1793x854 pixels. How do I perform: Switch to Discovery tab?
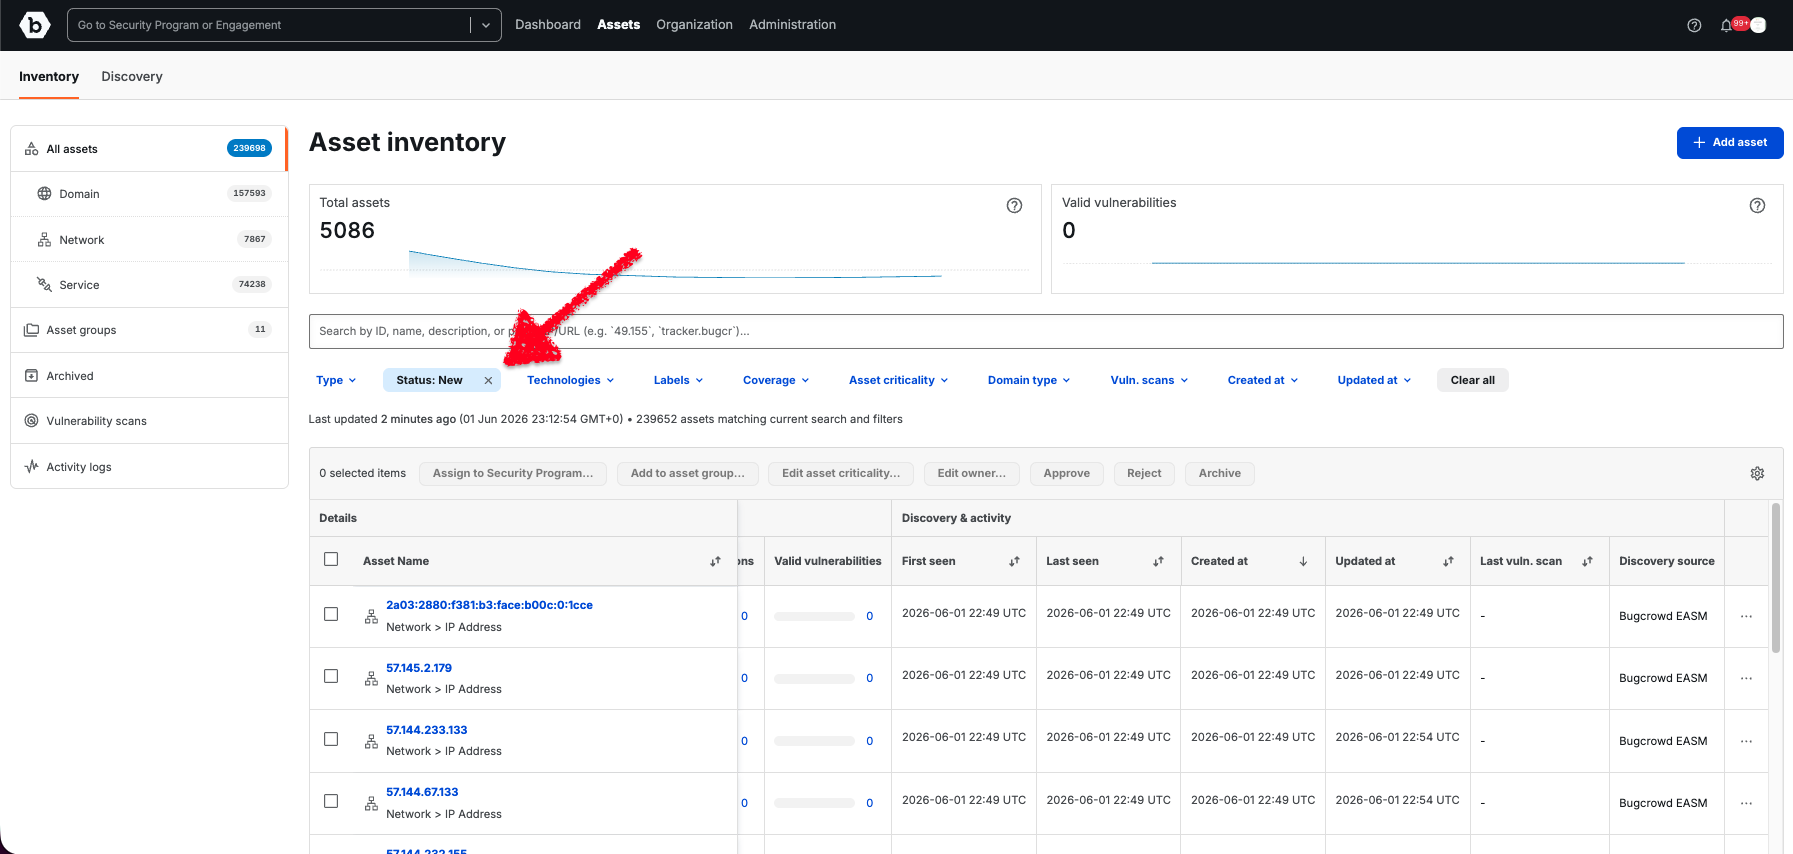pos(132,77)
